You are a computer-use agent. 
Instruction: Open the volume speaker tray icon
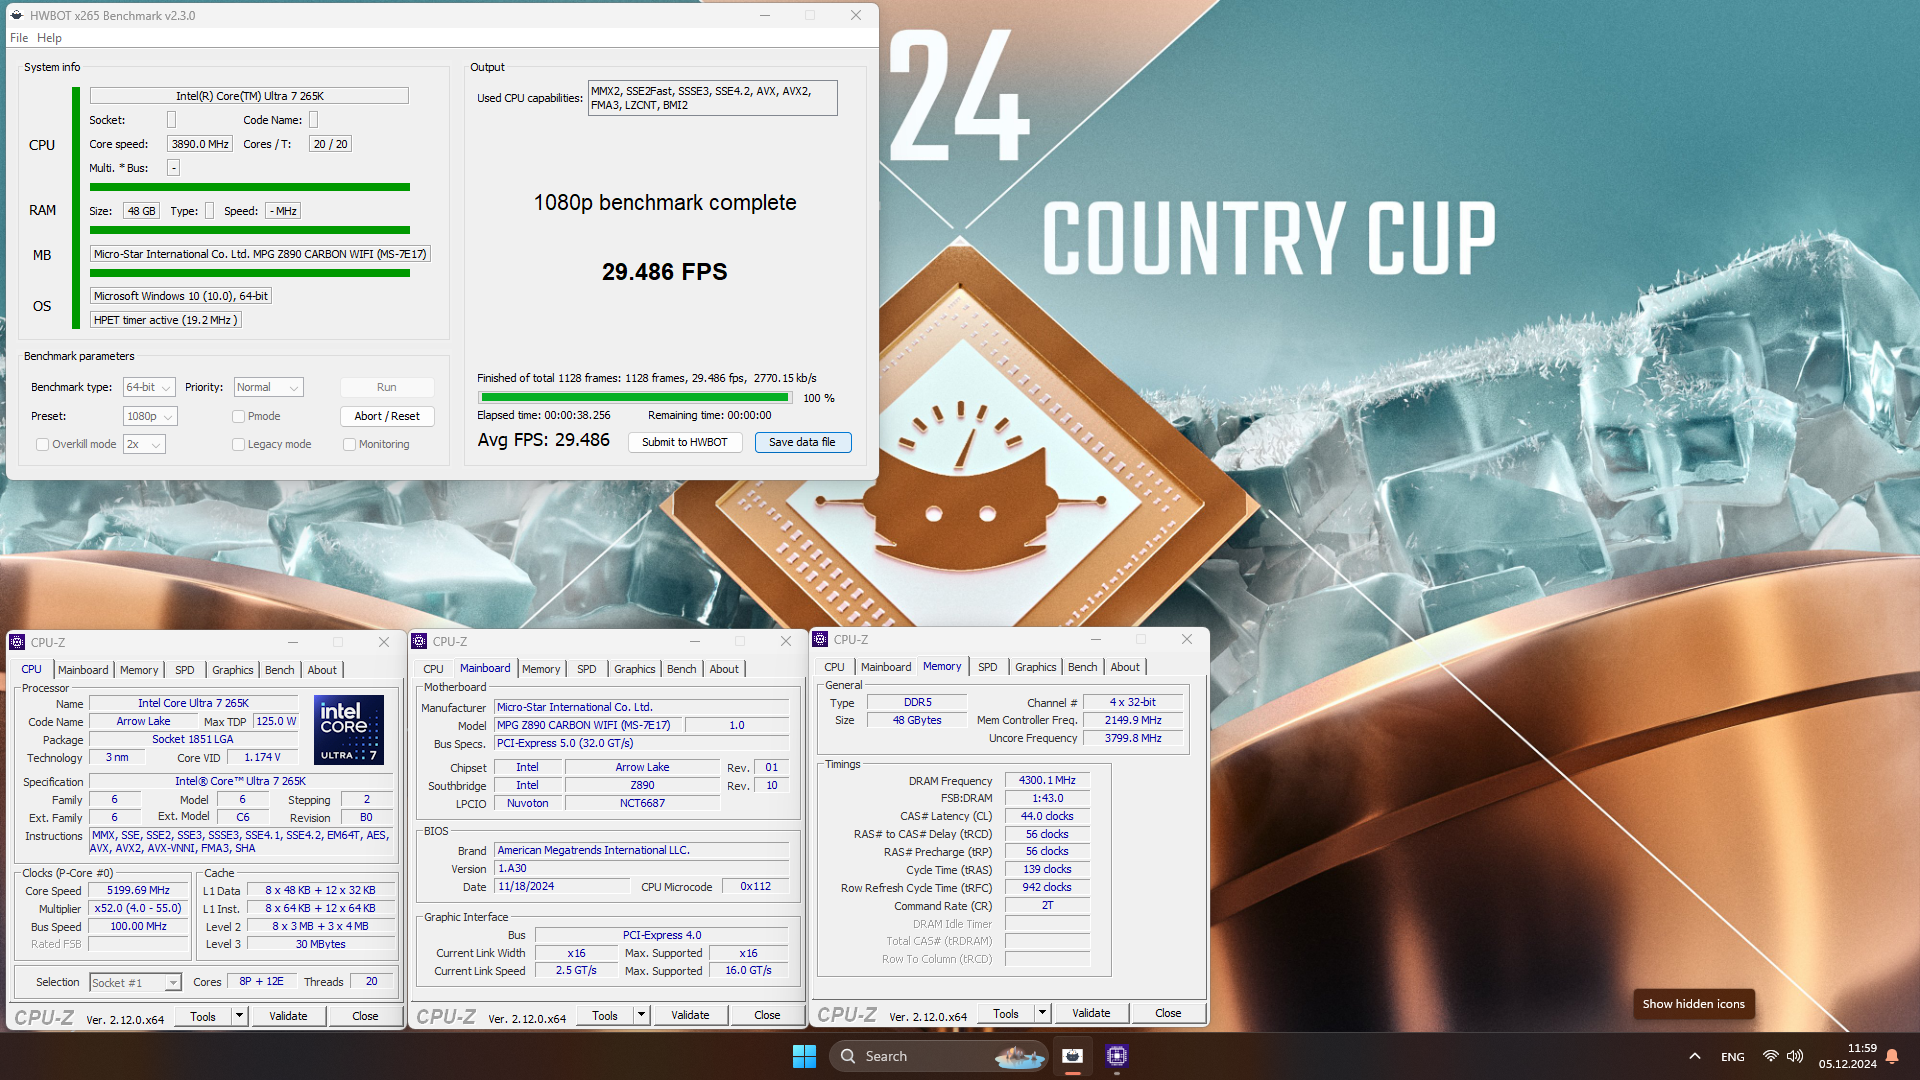click(1795, 1056)
